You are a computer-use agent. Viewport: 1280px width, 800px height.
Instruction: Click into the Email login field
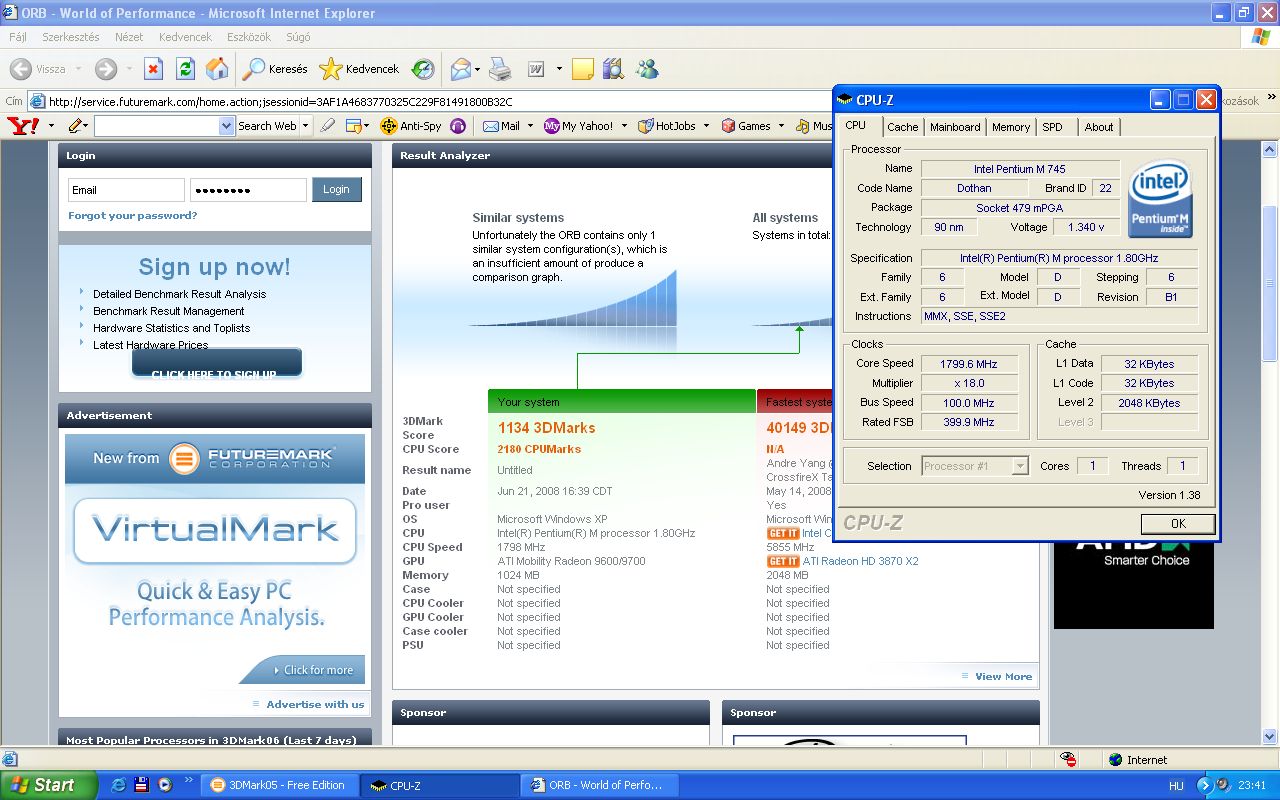click(x=126, y=190)
